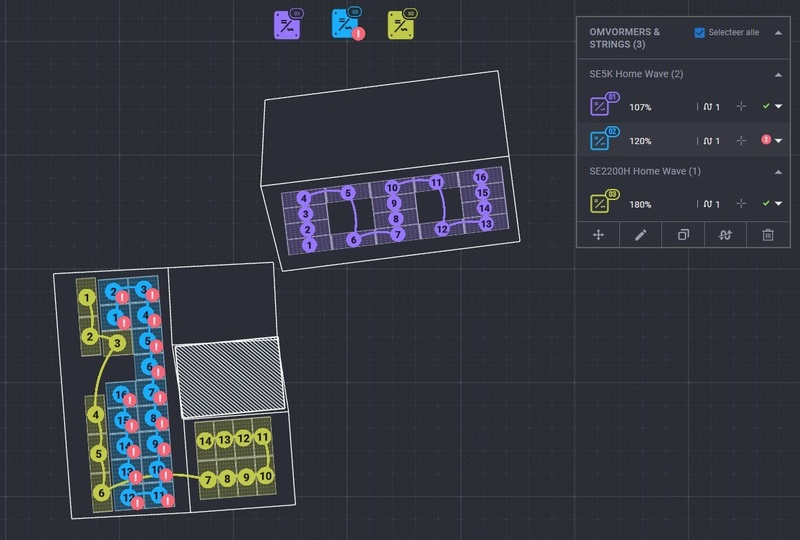Screen dimensions: 800x540
Task: Click inverter 01 icon in panel list
Action: pos(605,104)
